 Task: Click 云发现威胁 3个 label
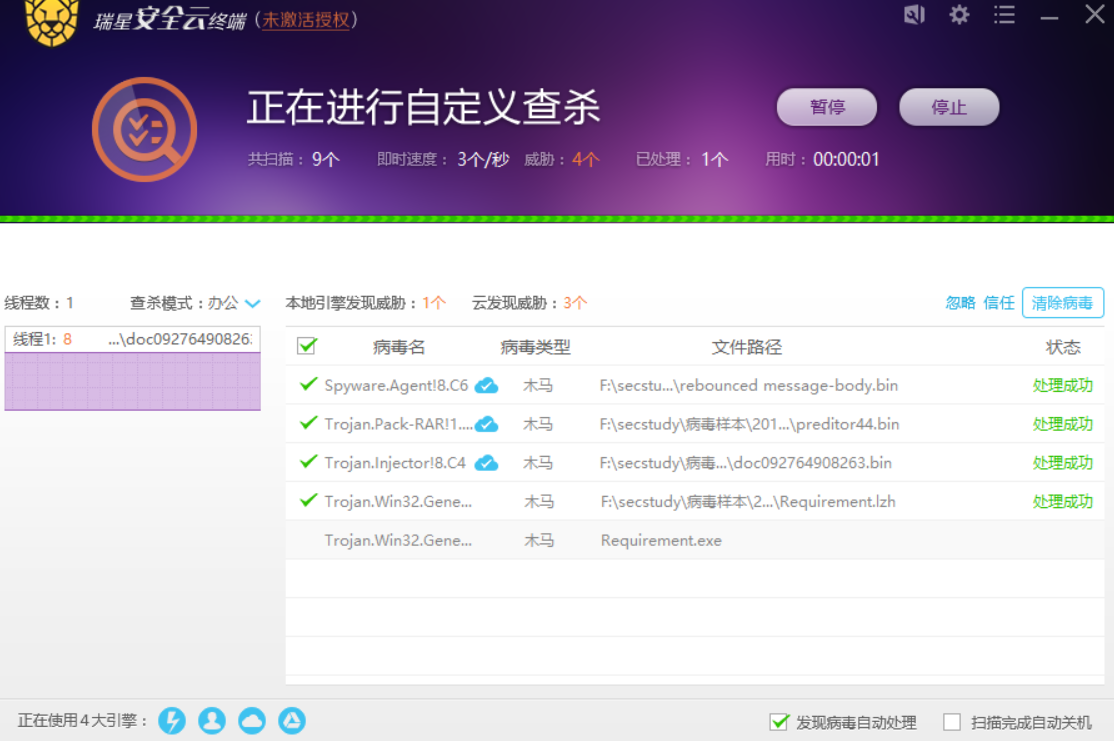tap(529, 303)
